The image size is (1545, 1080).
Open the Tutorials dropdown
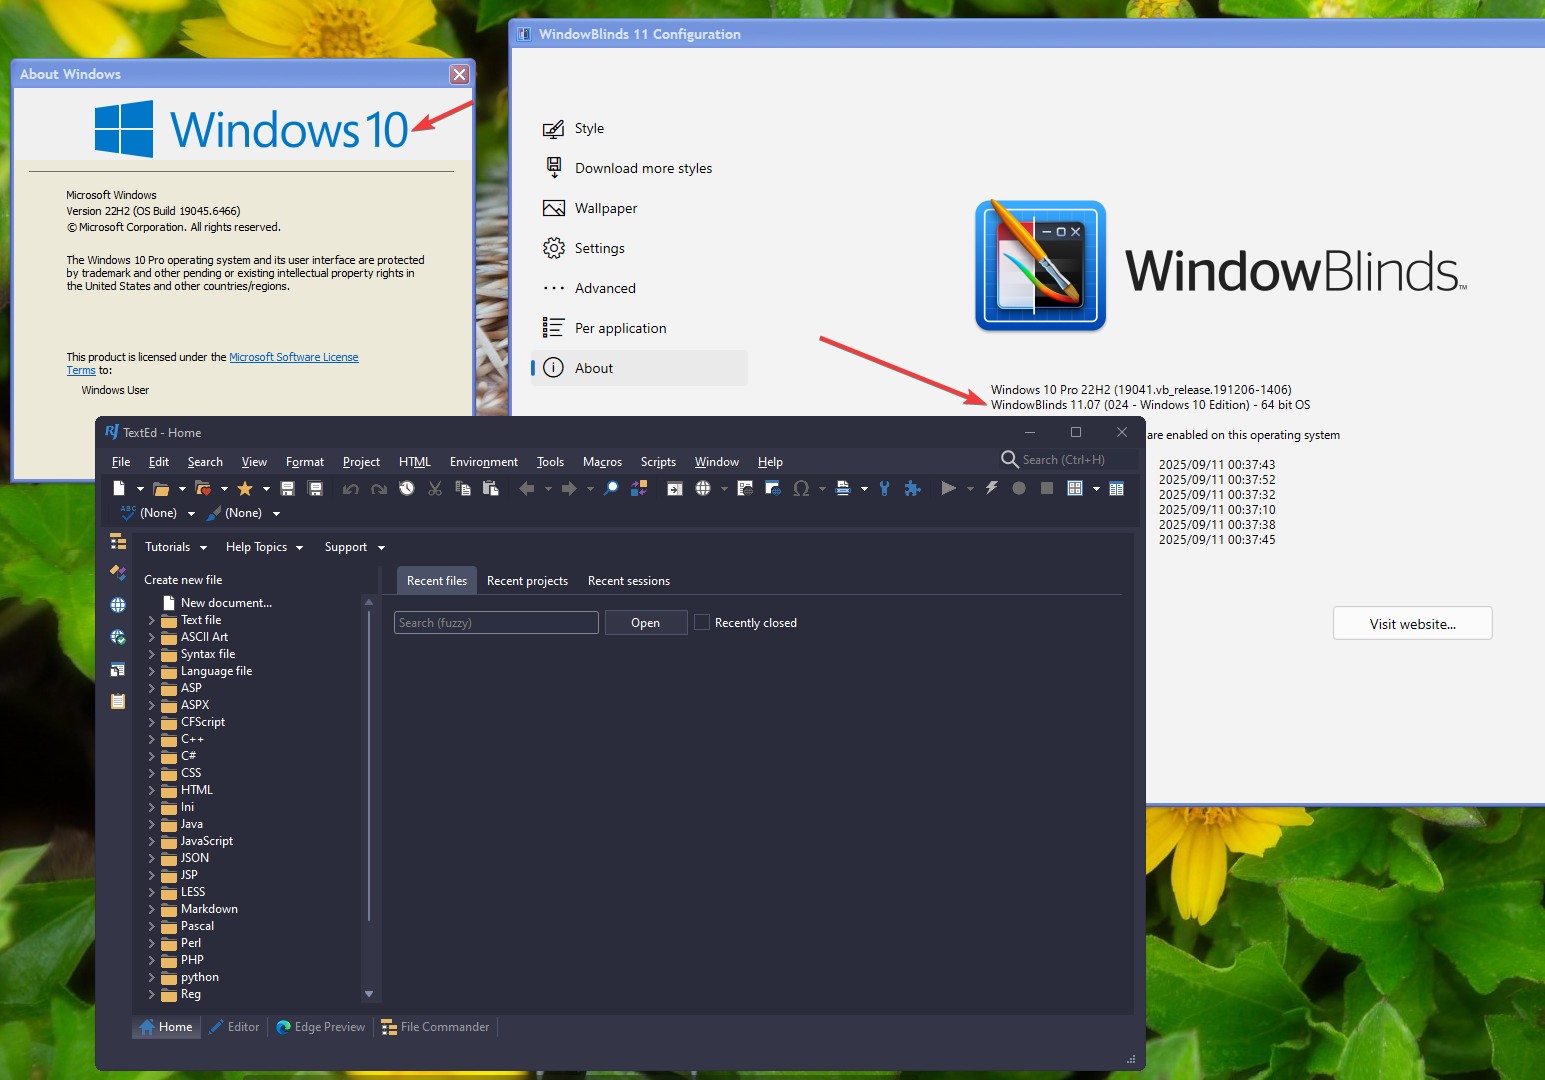coord(176,547)
